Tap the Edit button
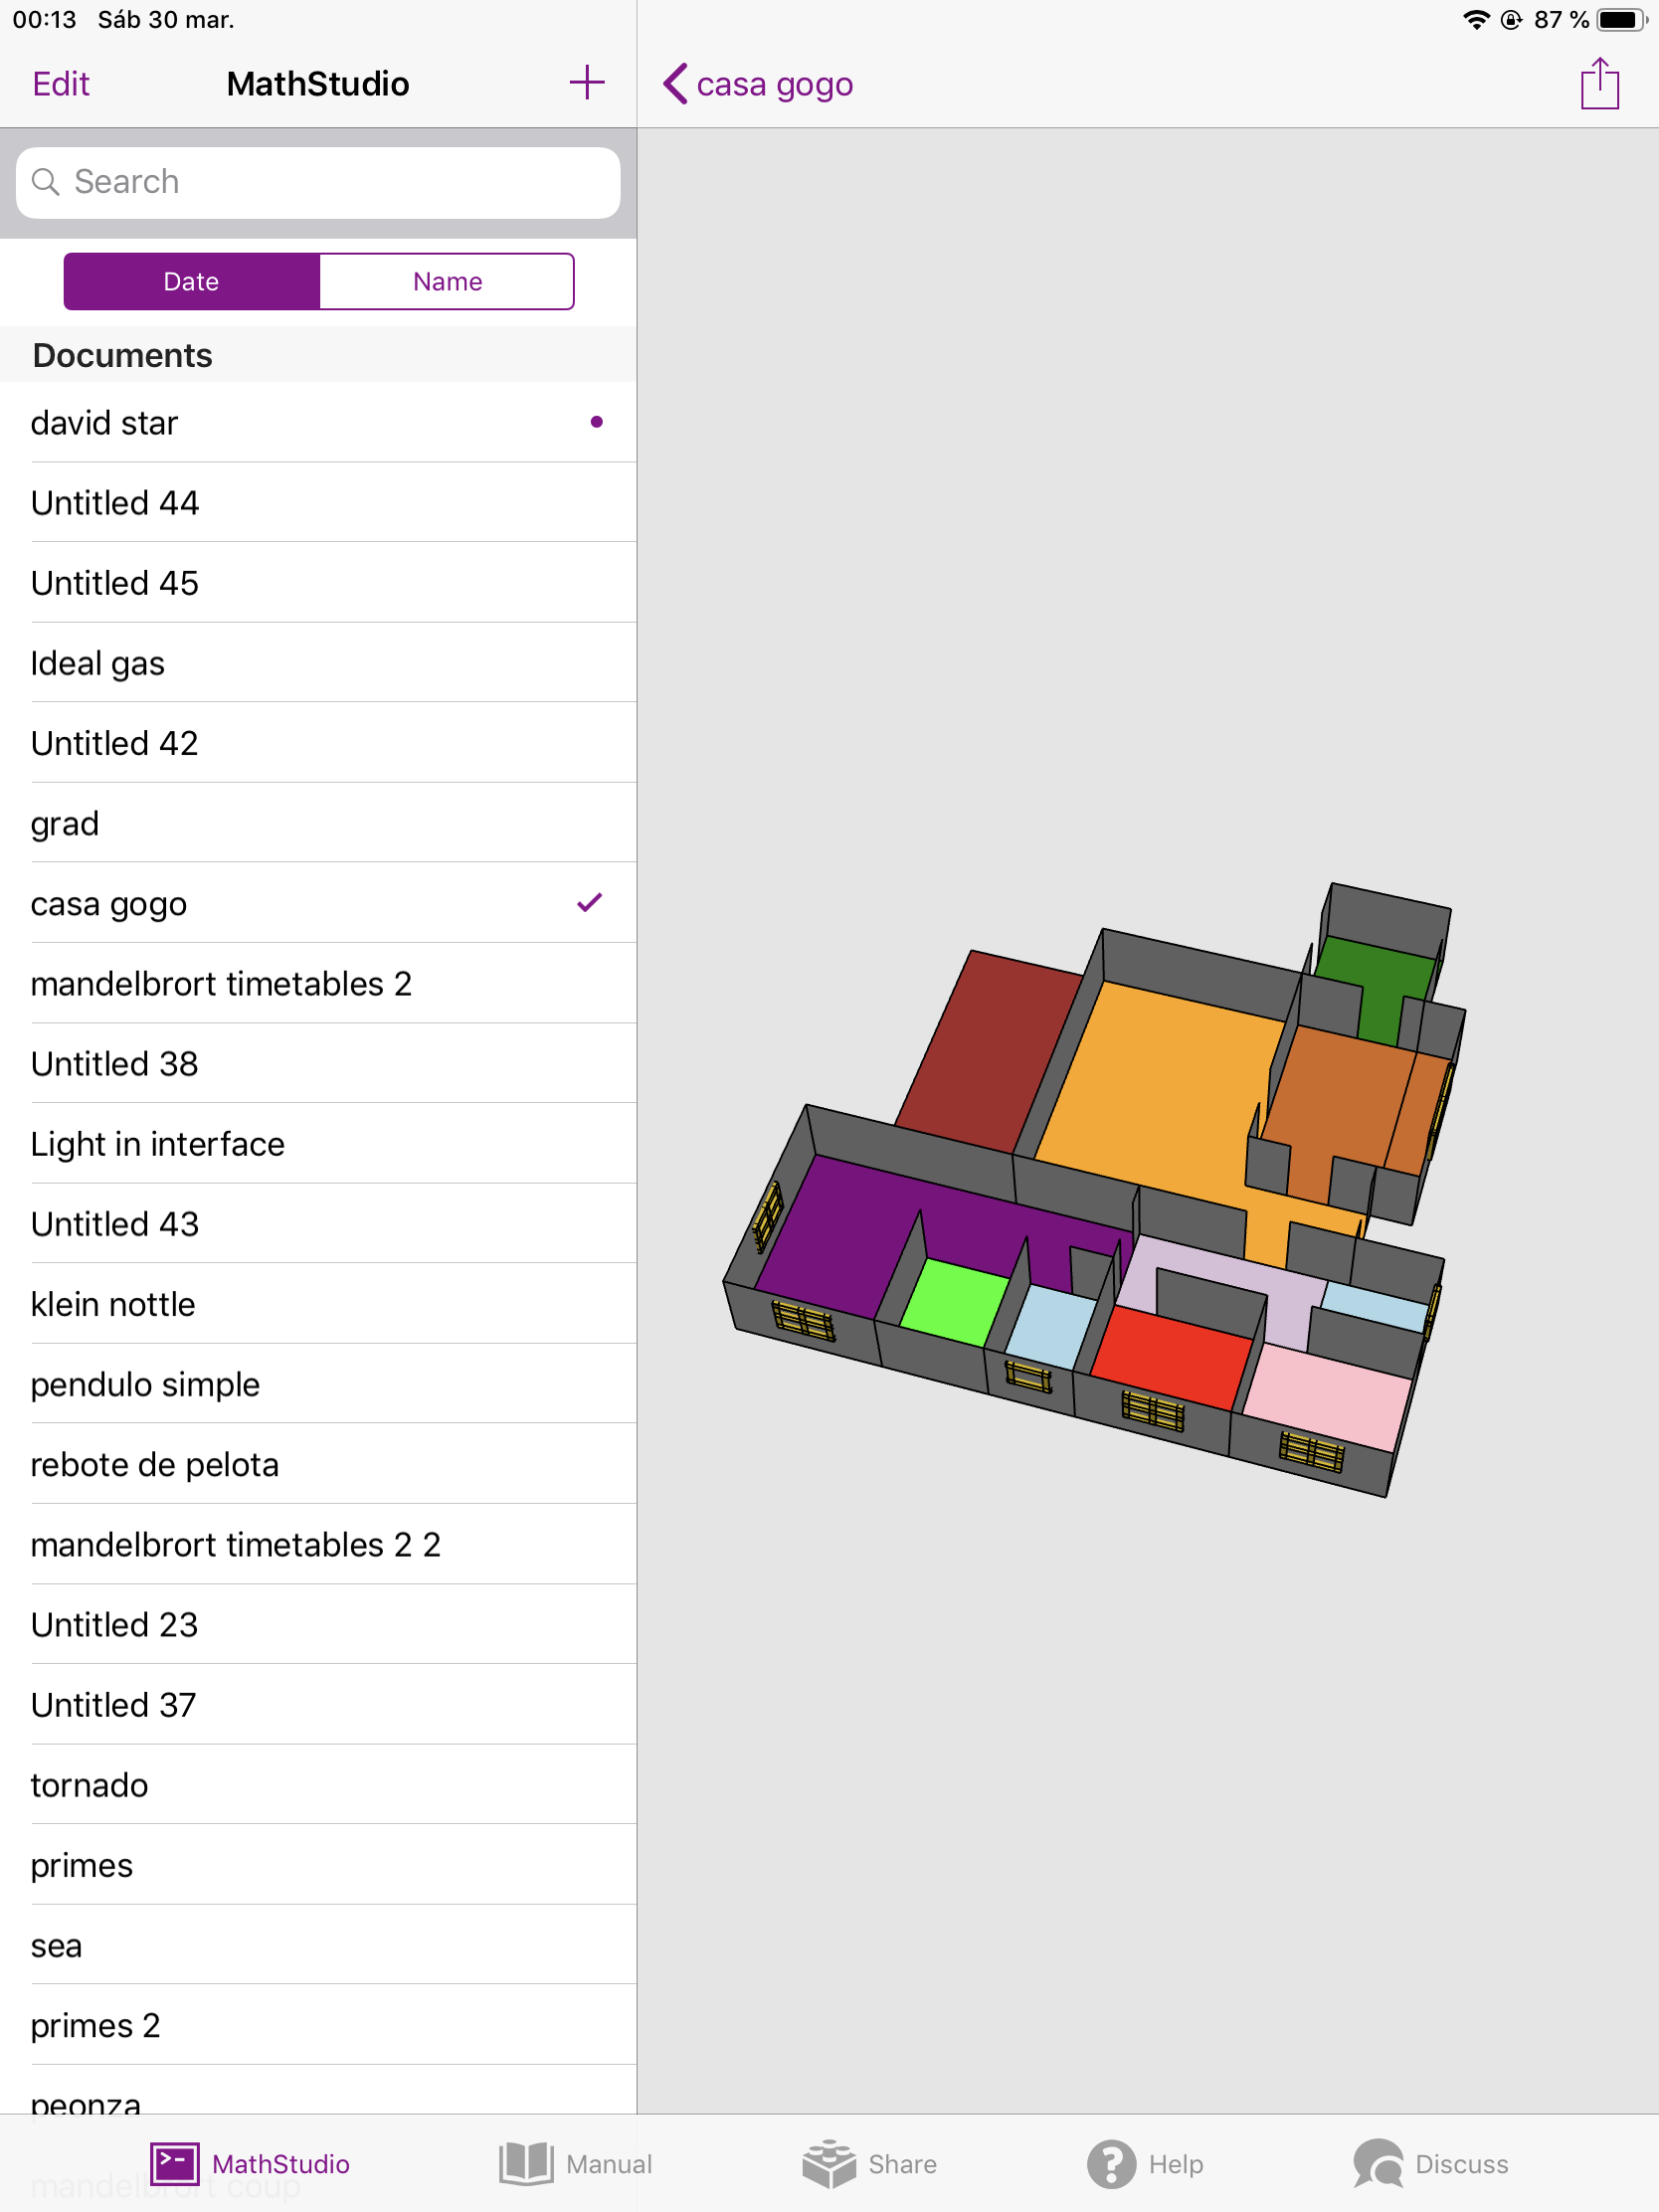 click(61, 84)
